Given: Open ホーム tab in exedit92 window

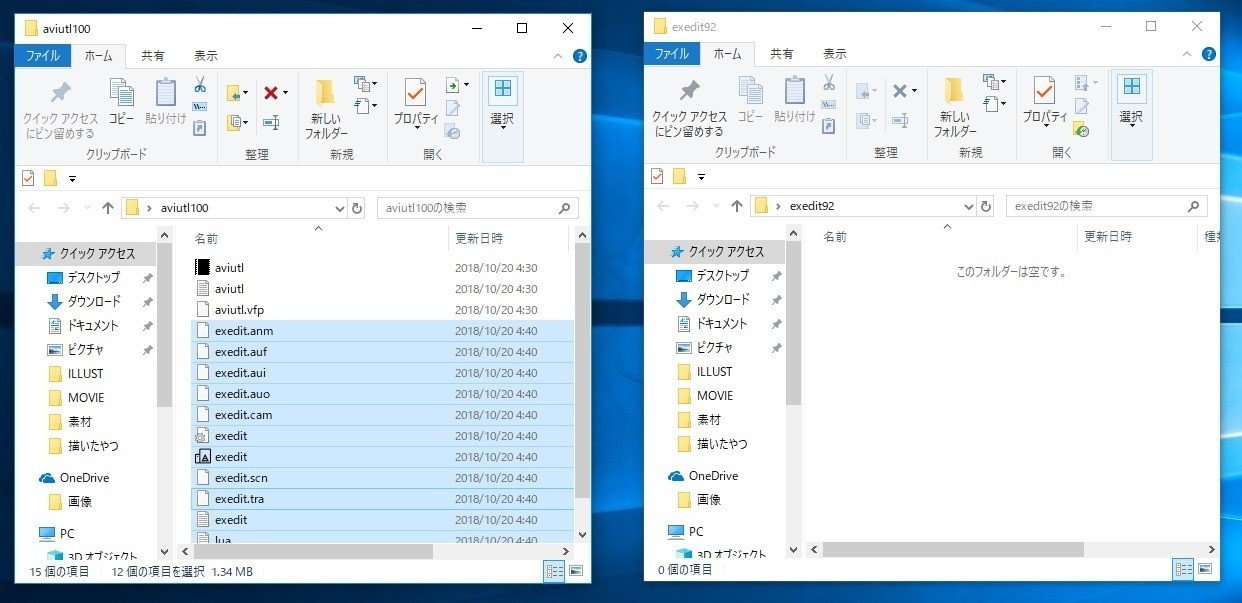Looking at the screenshot, I should point(727,54).
